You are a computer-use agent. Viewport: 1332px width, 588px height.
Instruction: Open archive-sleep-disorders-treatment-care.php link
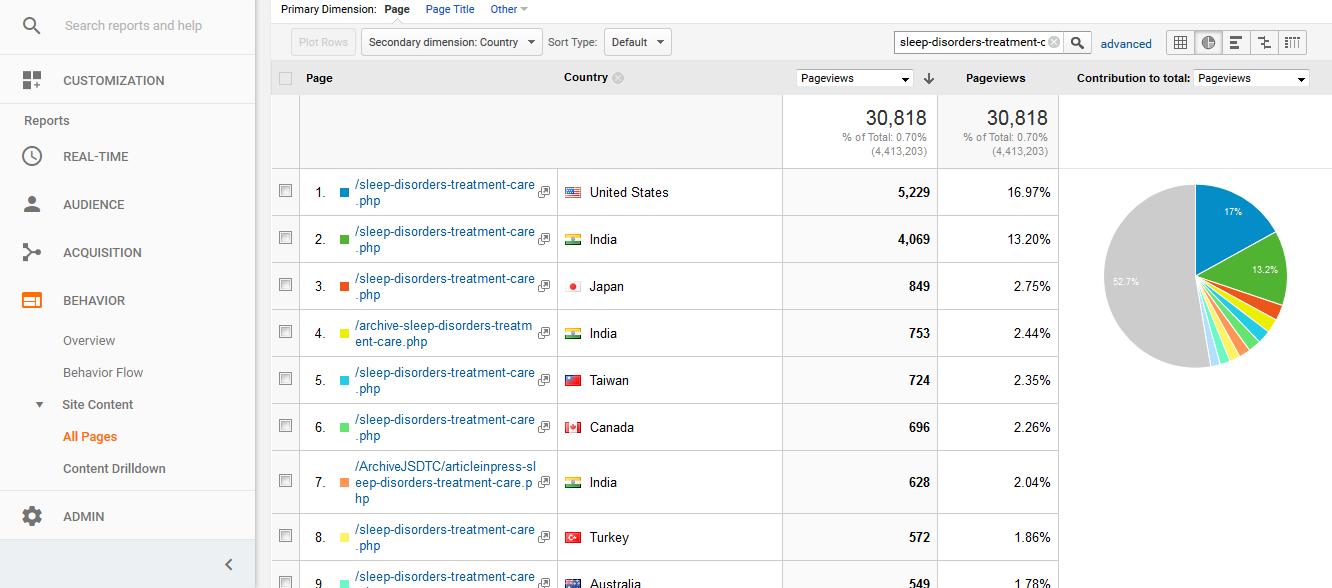(445, 333)
